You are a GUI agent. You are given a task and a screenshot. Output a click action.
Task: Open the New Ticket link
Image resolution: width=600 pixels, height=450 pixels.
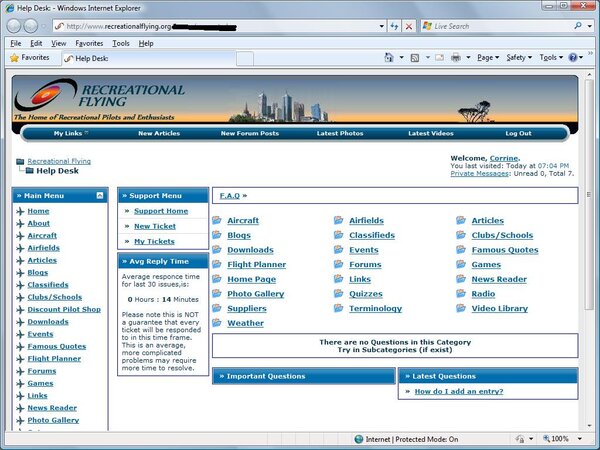point(155,226)
